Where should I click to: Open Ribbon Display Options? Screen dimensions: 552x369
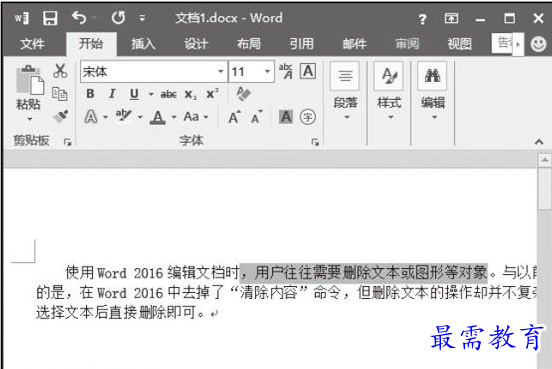[451, 18]
